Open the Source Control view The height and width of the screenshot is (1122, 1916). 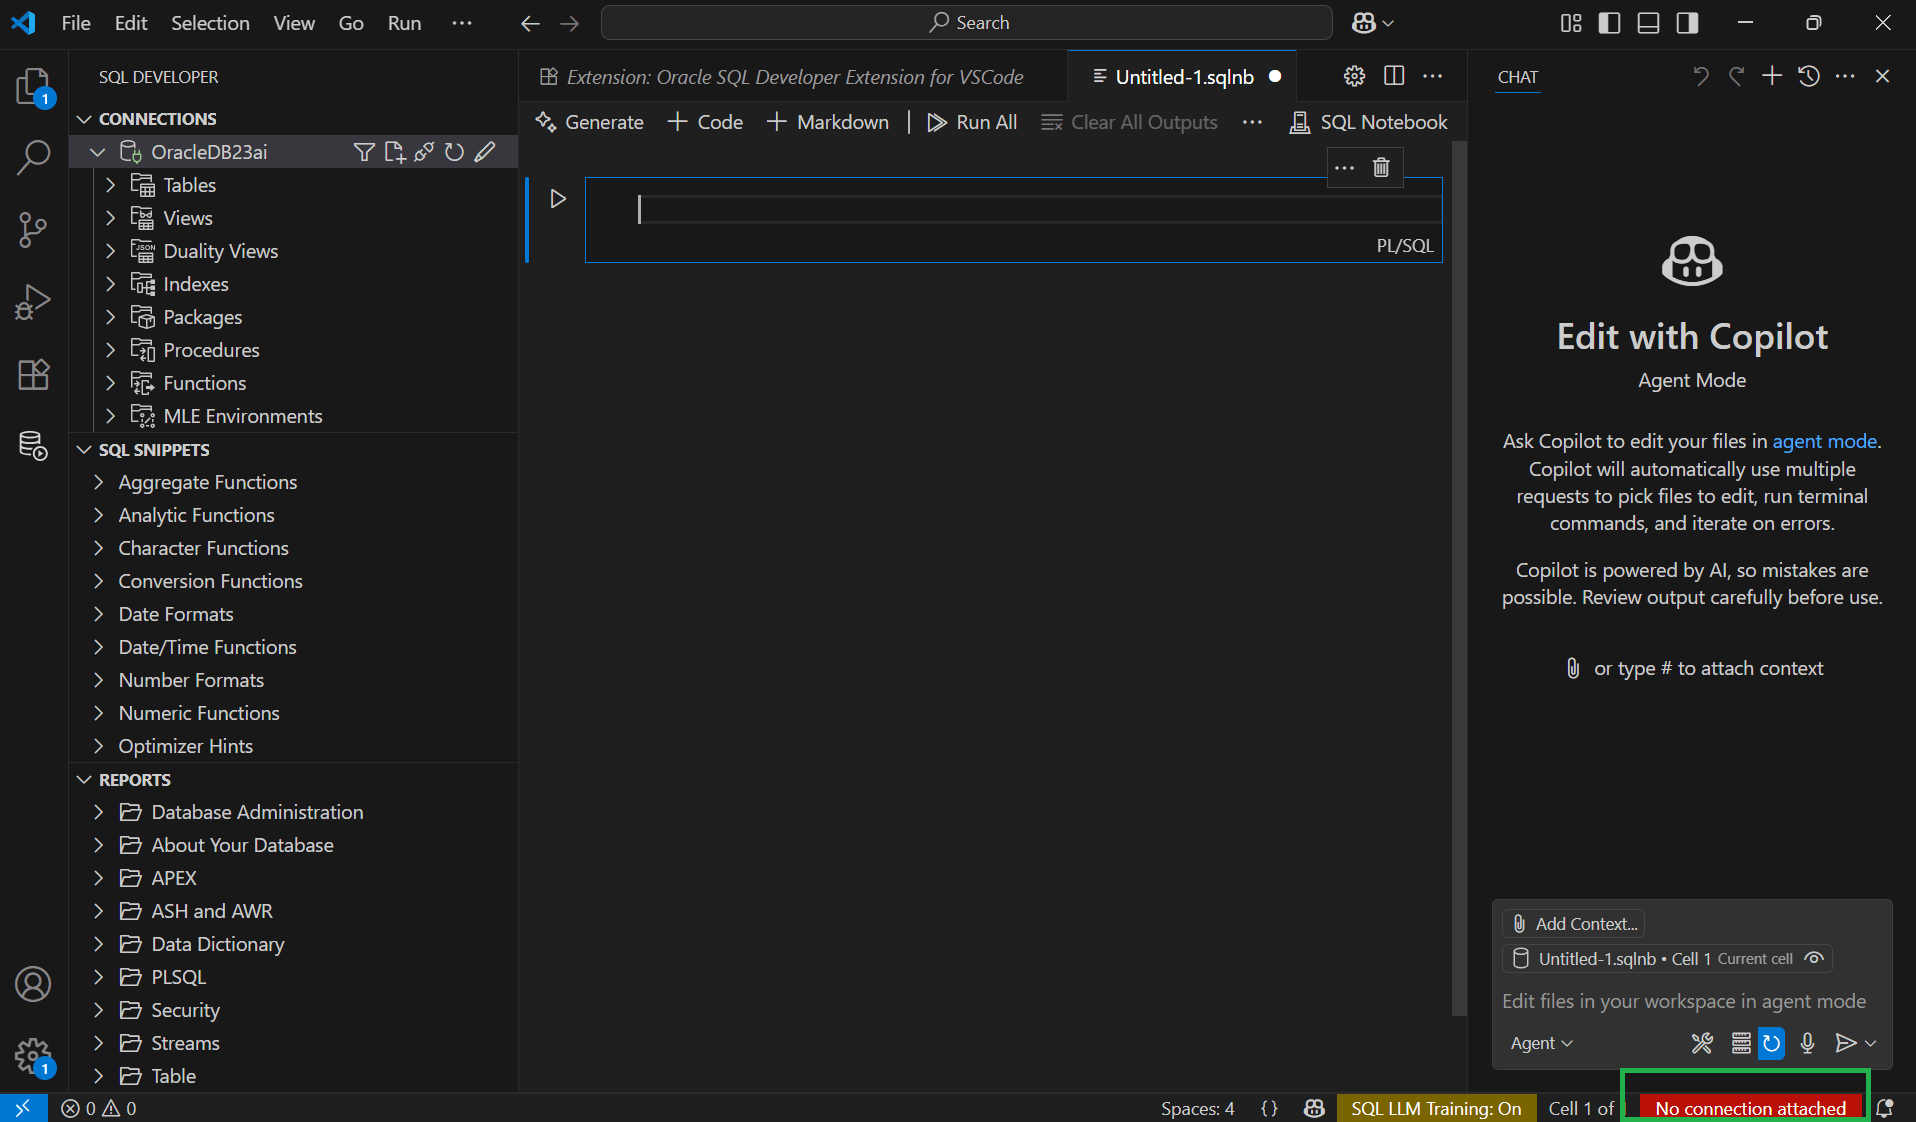(x=33, y=230)
